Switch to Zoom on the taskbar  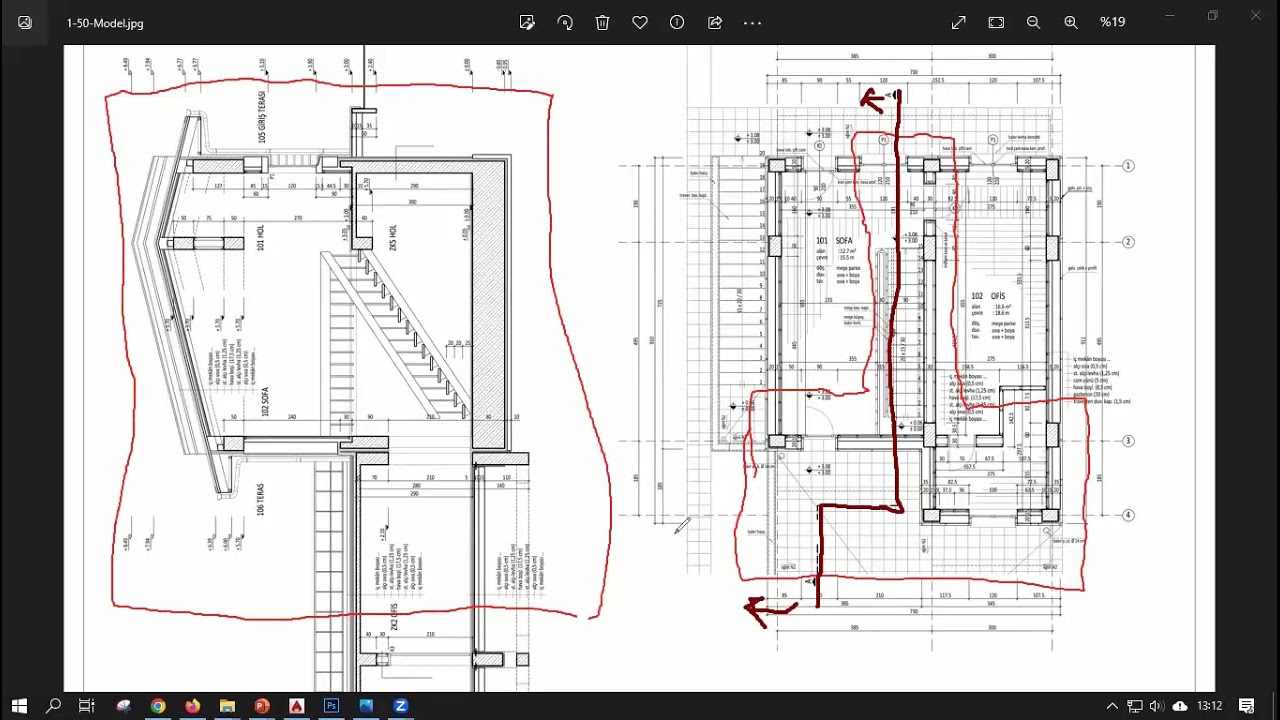point(401,706)
